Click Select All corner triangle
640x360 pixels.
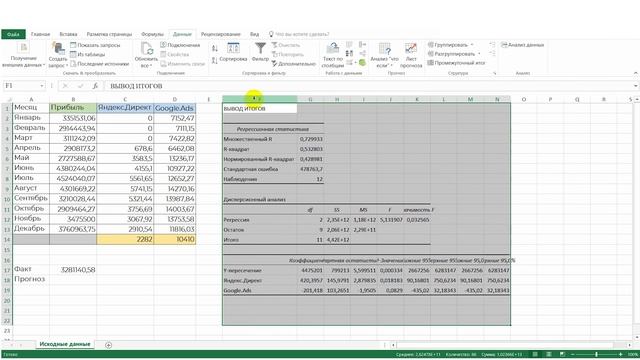(x=8, y=99)
